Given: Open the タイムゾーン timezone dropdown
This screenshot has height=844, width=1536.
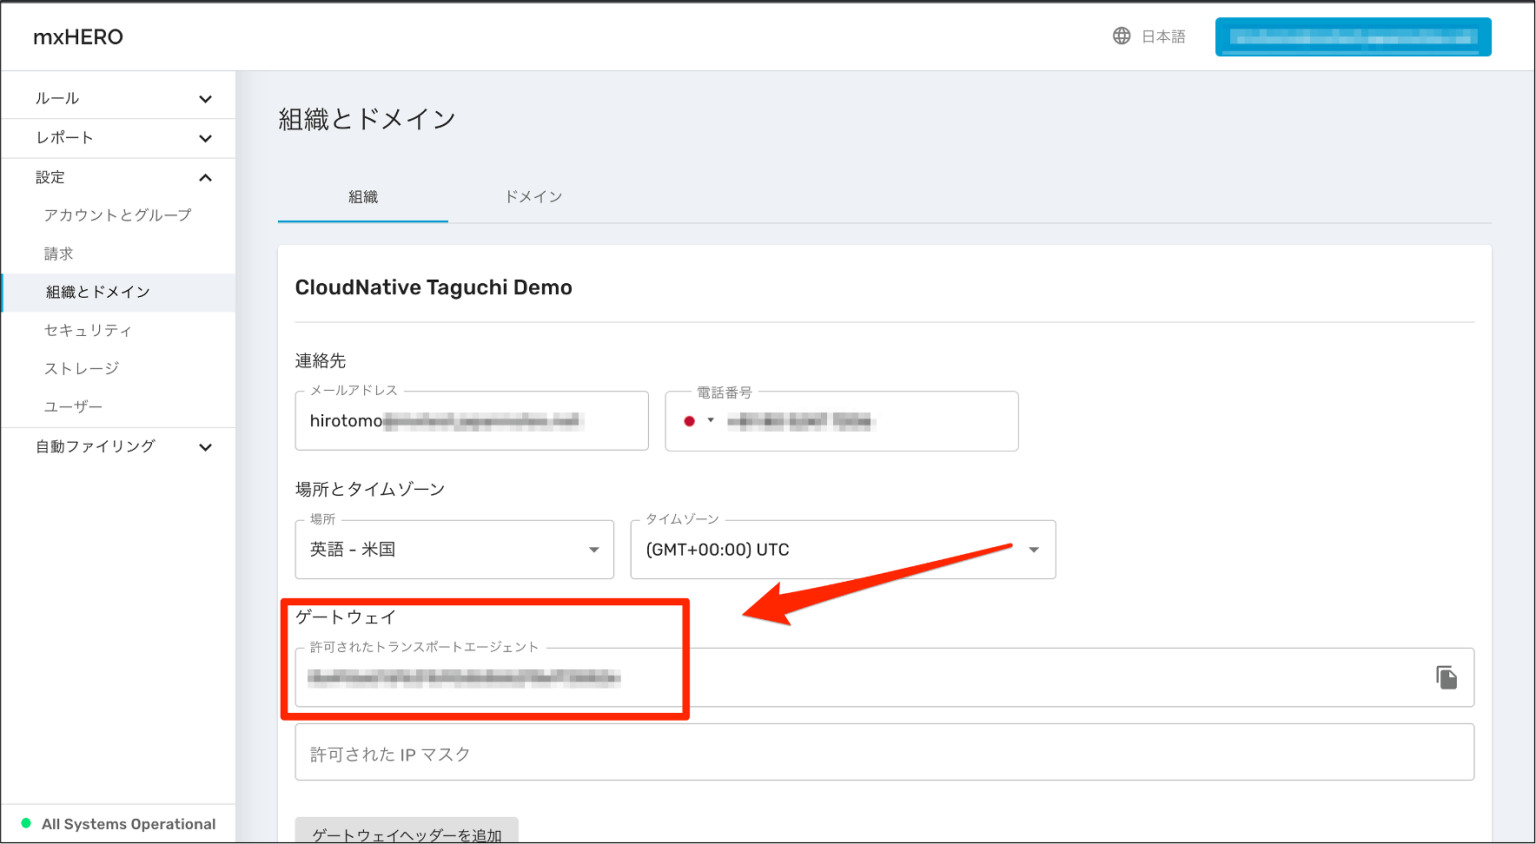Looking at the screenshot, I should click(1035, 549).
